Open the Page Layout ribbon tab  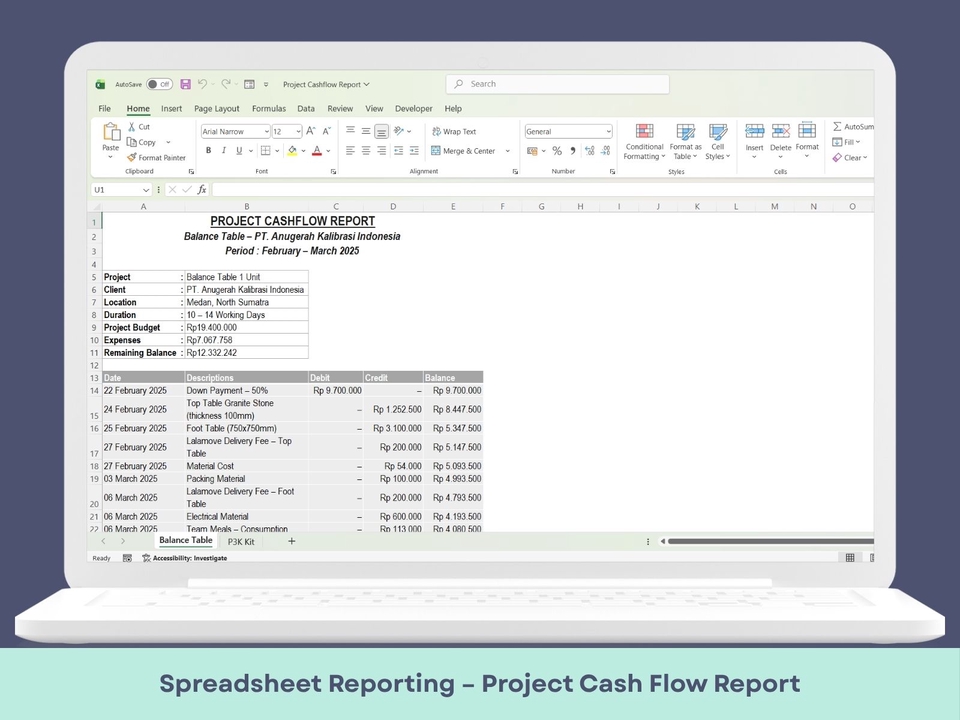(216, 108)
